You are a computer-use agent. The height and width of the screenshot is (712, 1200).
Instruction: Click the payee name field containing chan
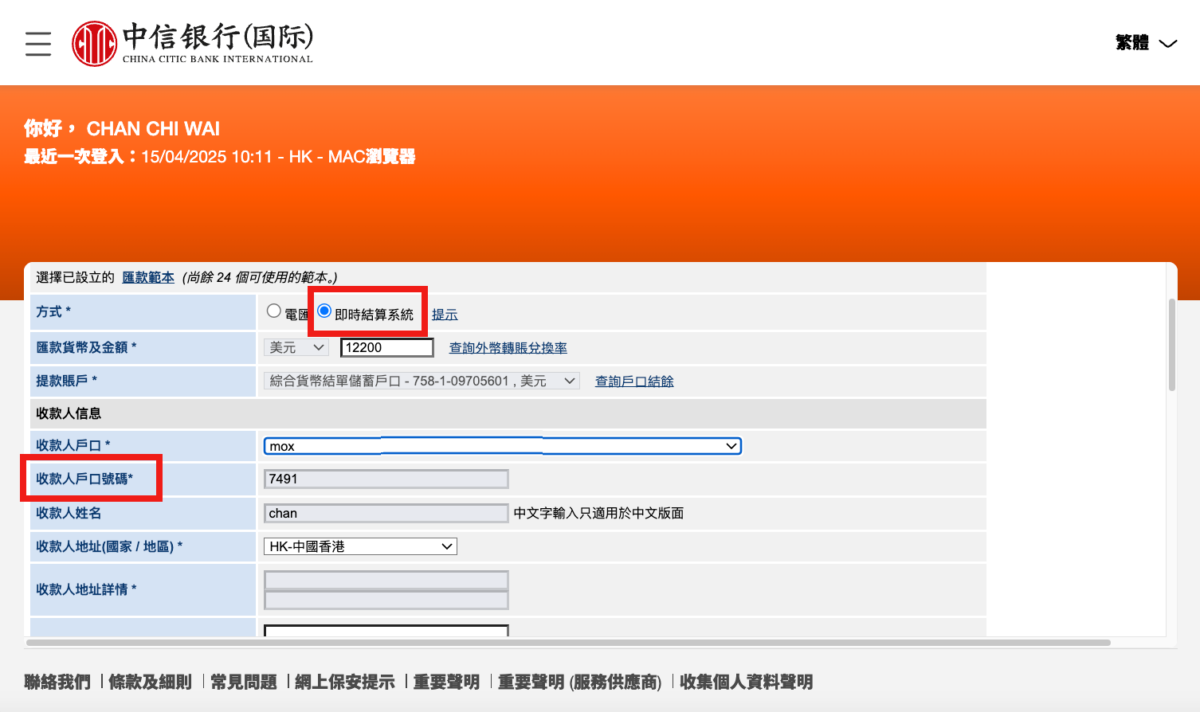point(386,513)
